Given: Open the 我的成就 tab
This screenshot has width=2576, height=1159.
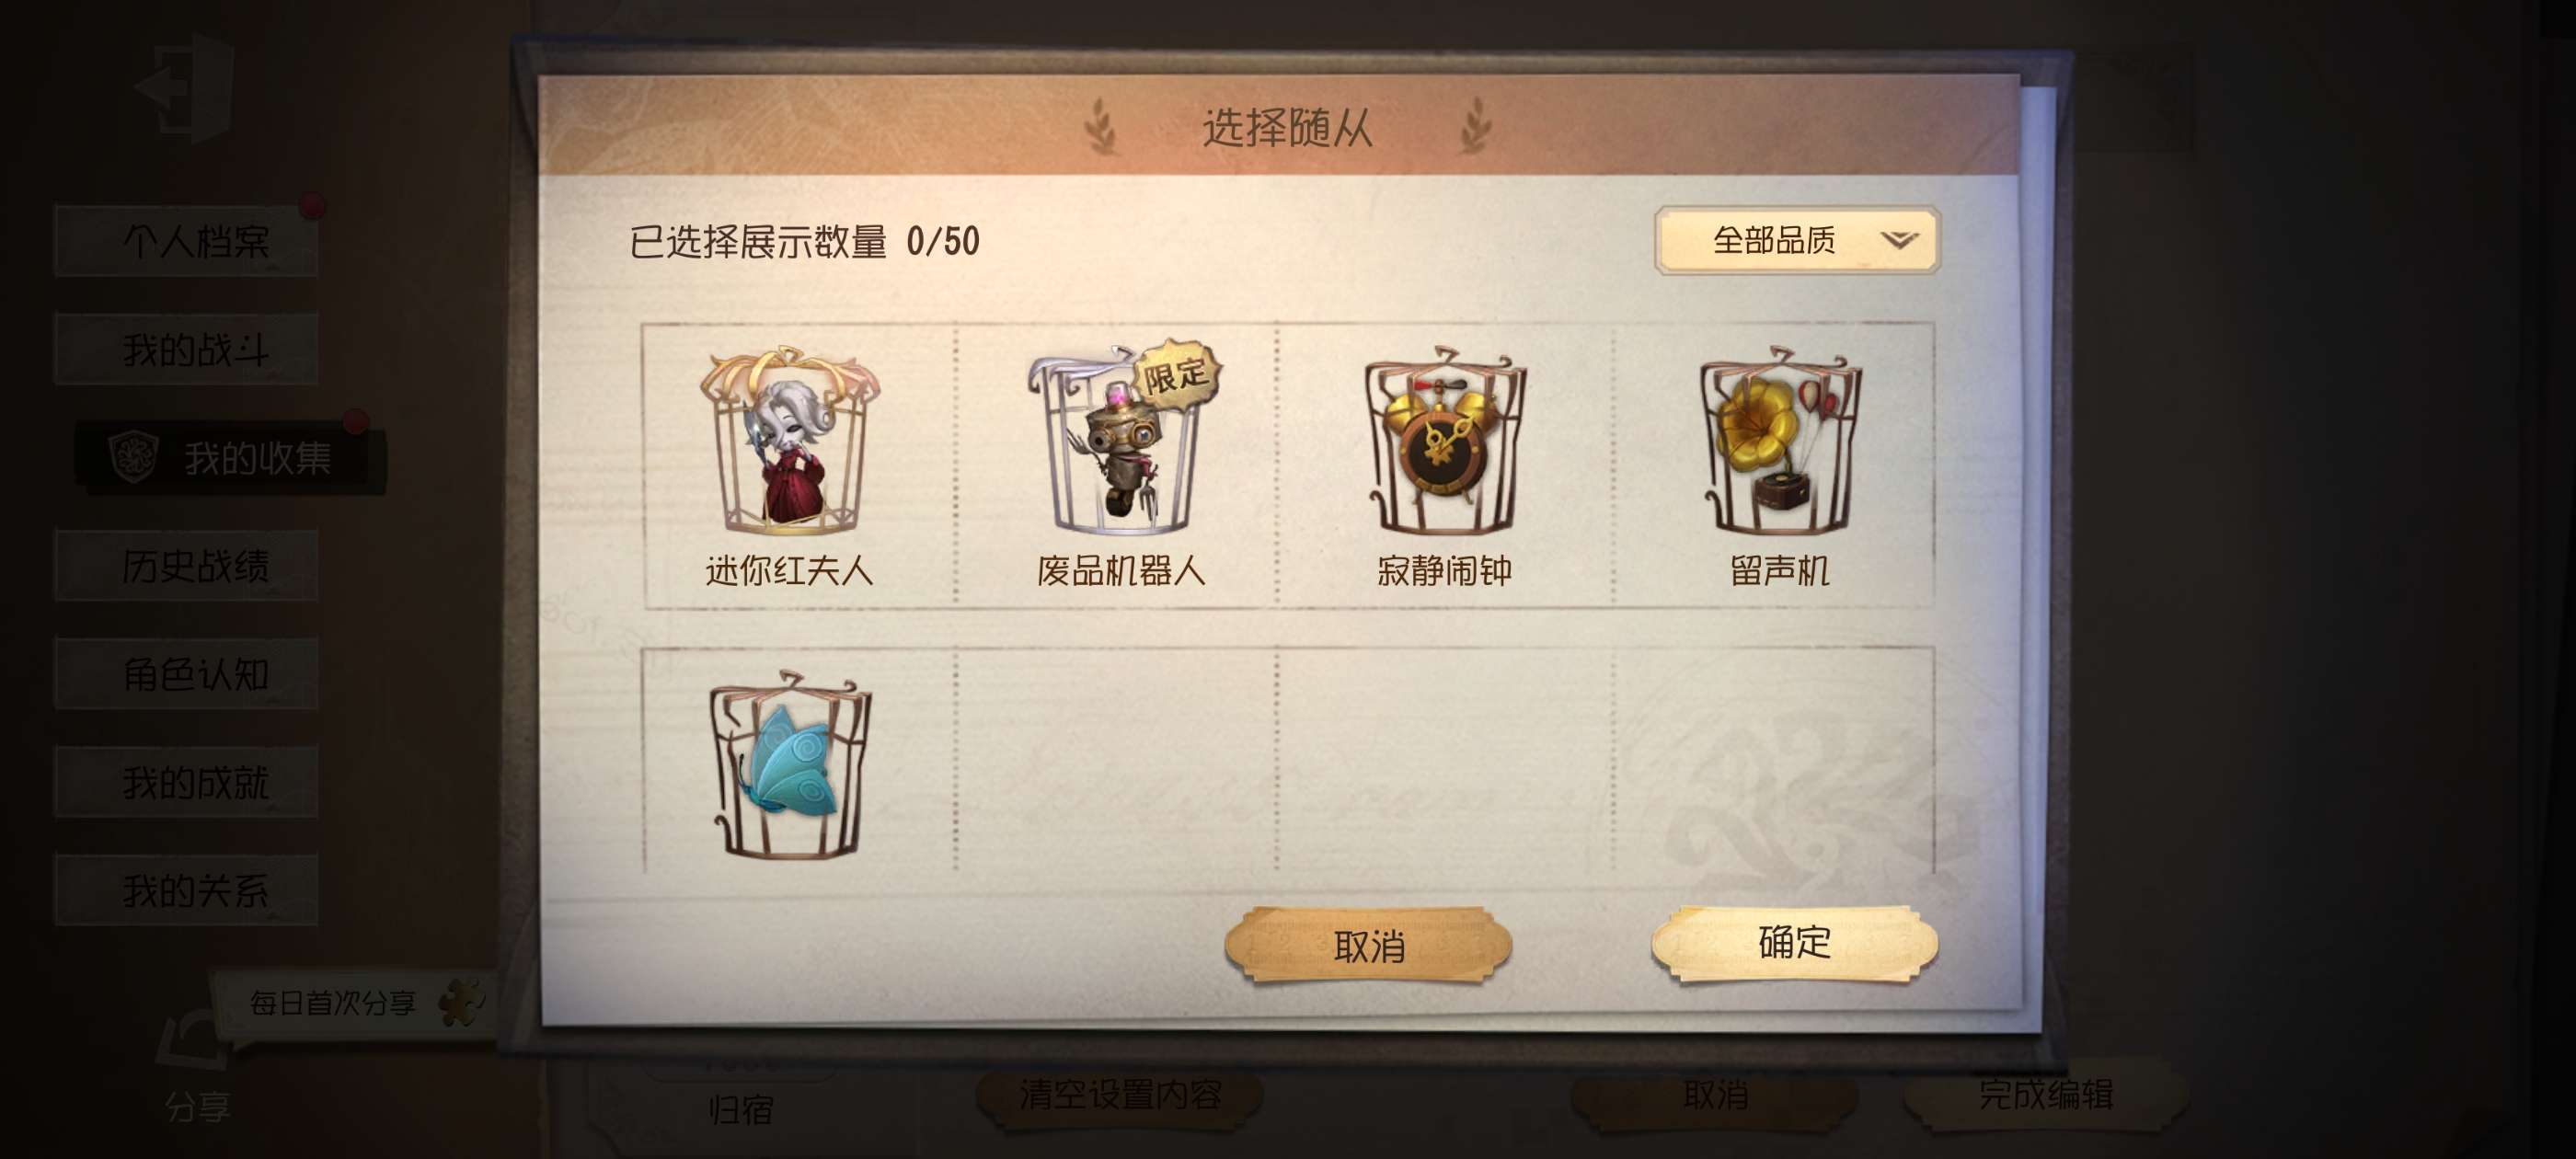Looking at the screenshot, I should pos(187,782).
